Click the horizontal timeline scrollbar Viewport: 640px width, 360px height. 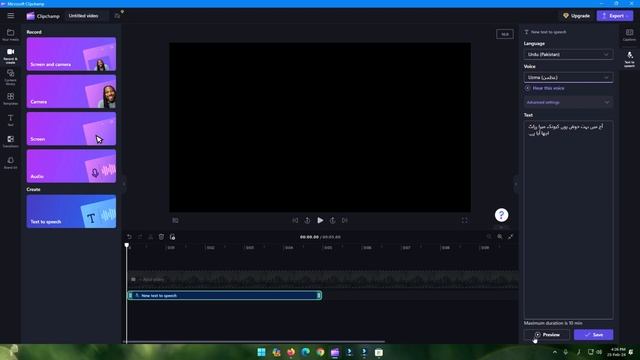[254, 342]
